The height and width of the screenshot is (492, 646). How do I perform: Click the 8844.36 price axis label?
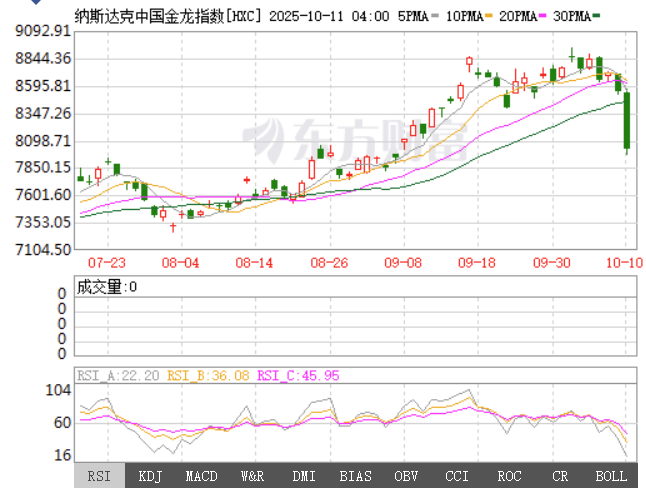tap(43, 59)
